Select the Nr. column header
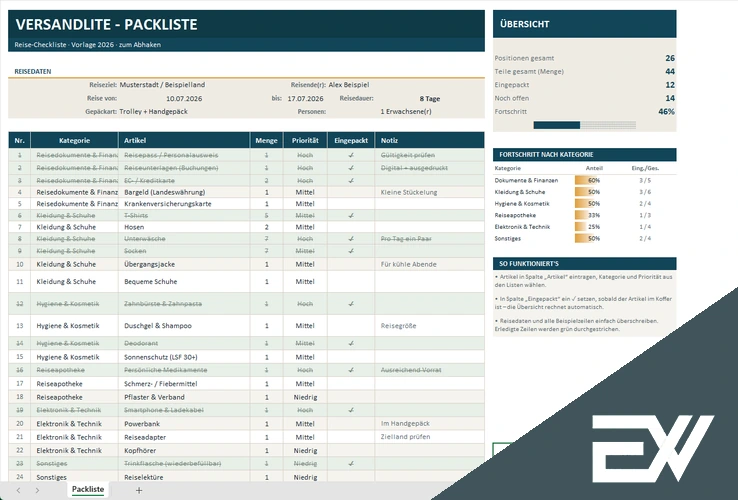This screenshot has width=738, height=500. 19,140
